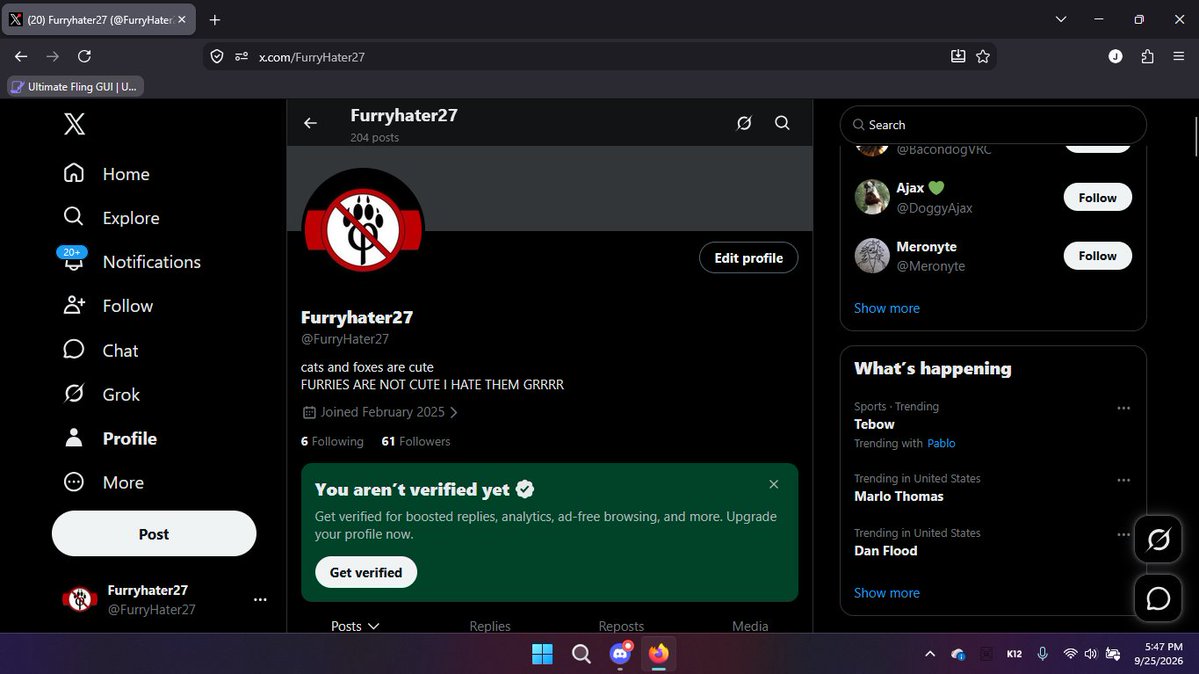Open the Joined February 2025 details
The width and height of the screenshot is (1199, 674).
(x=380, y=412)
